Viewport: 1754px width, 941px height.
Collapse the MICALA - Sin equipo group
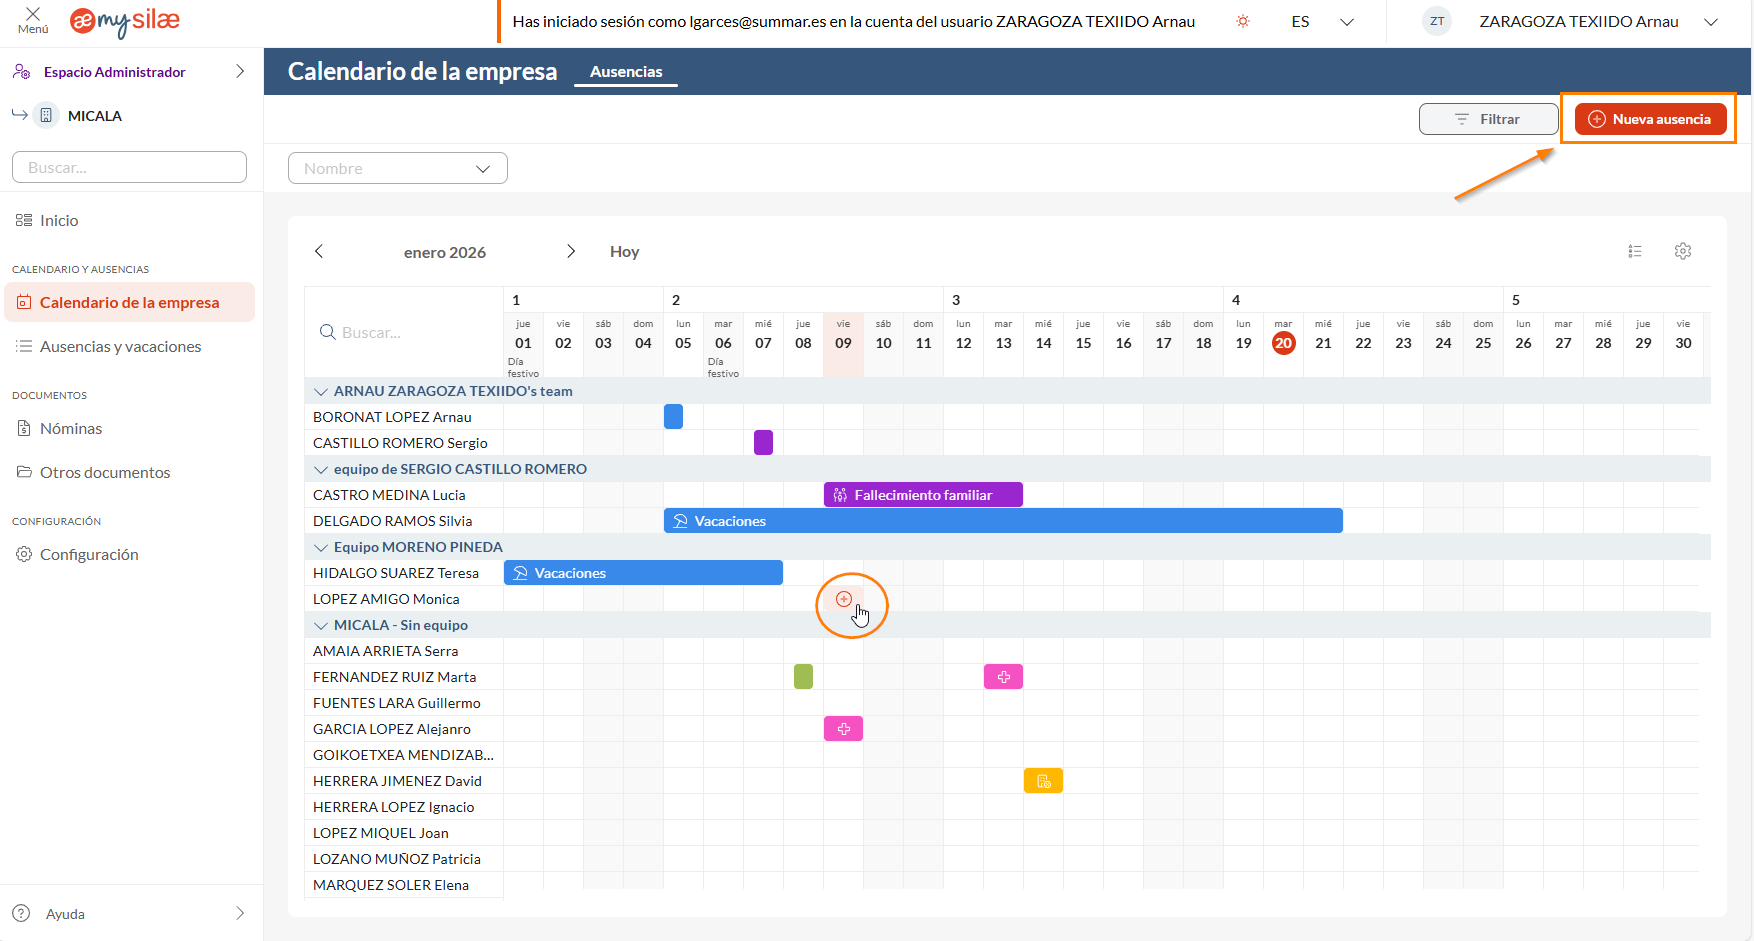coord(321,625)
